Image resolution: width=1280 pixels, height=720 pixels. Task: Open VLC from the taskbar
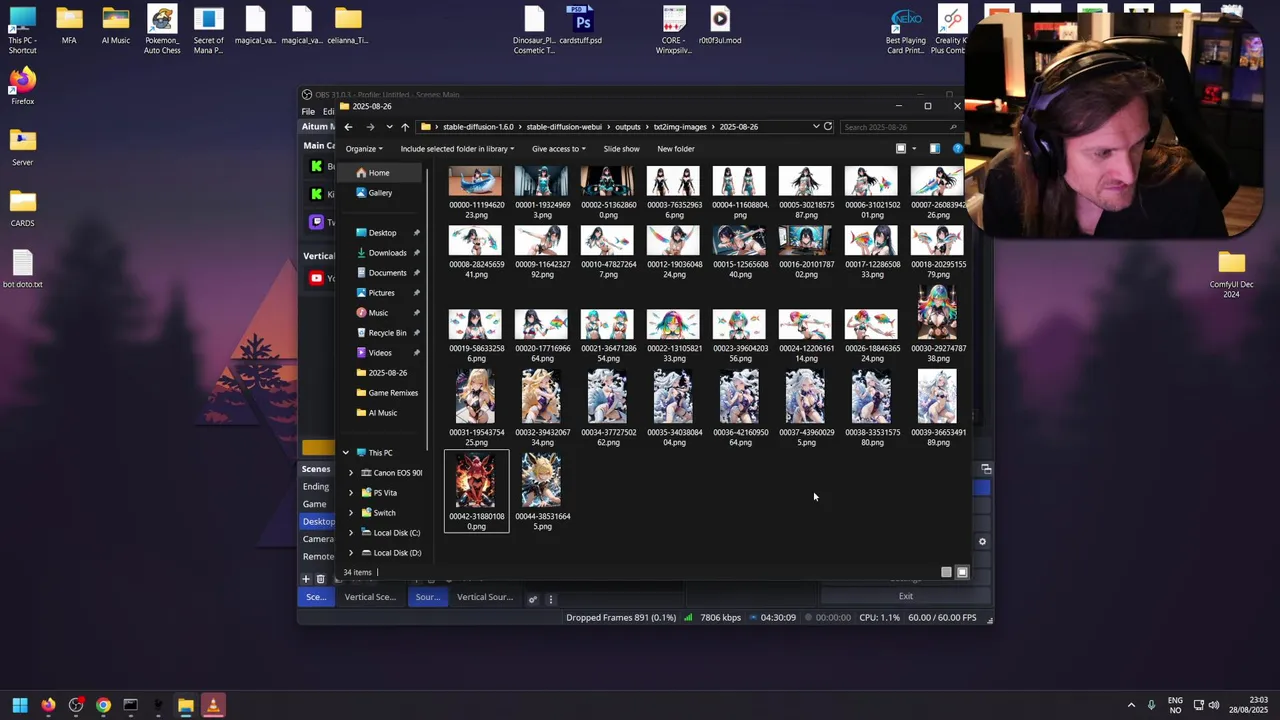pyautogui.click(x=212, y=705)
